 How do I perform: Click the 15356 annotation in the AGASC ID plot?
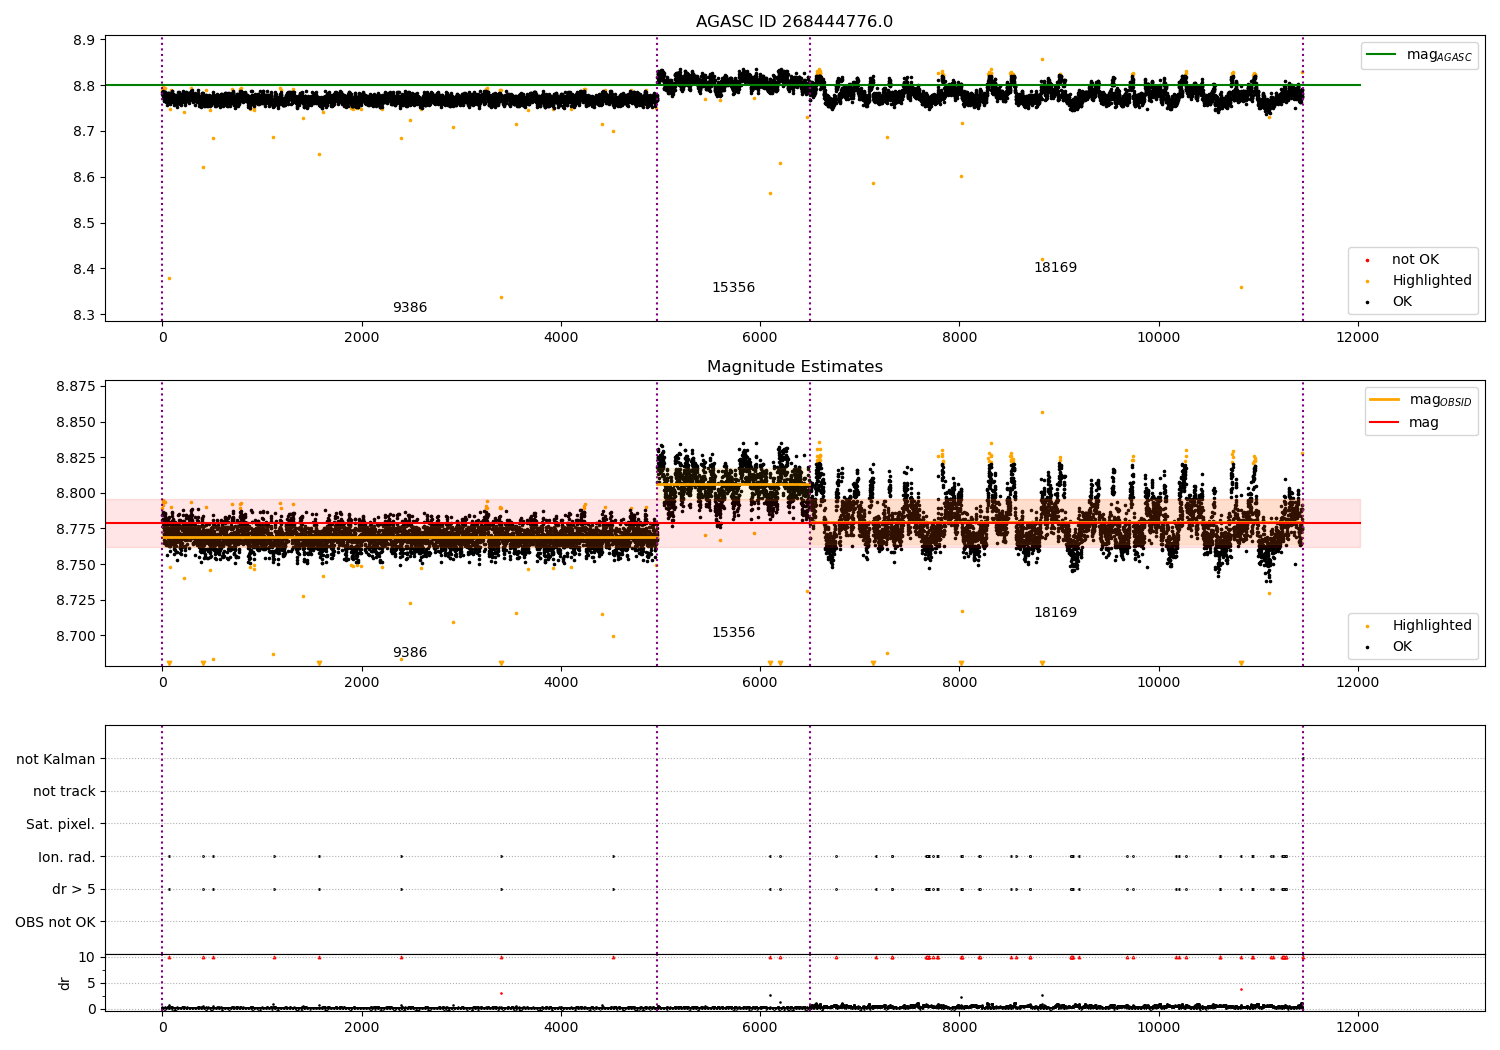(733, 288)
